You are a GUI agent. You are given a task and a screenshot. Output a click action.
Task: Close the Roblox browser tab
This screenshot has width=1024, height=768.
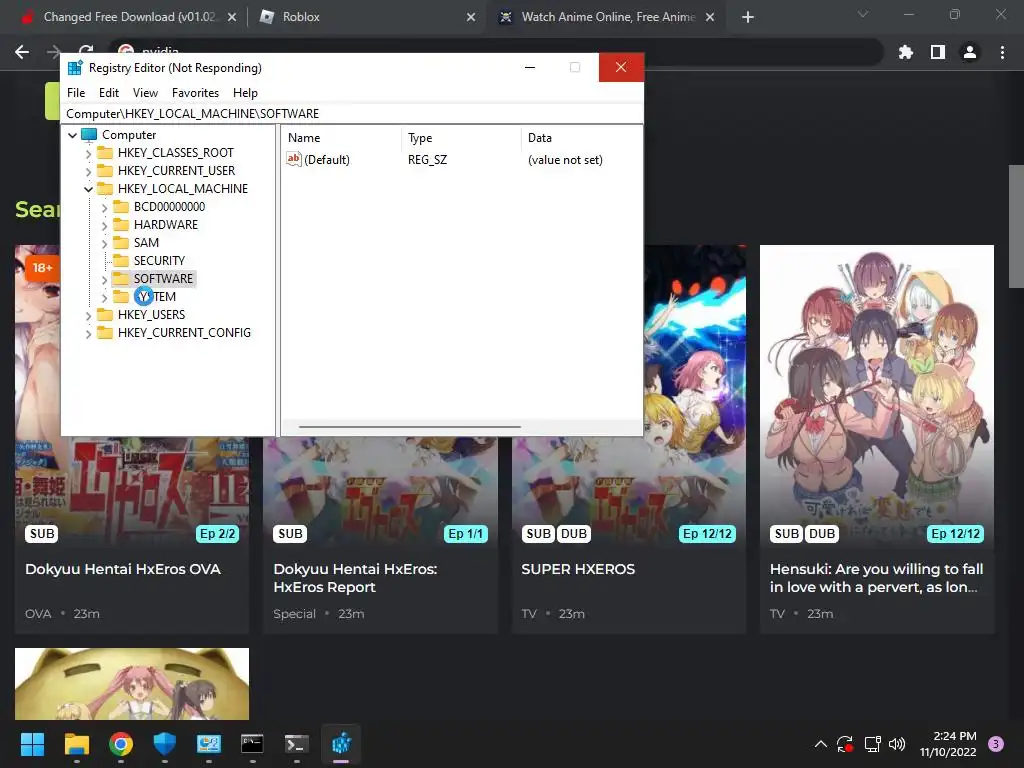pyautogui.click(x=471, y=17)
